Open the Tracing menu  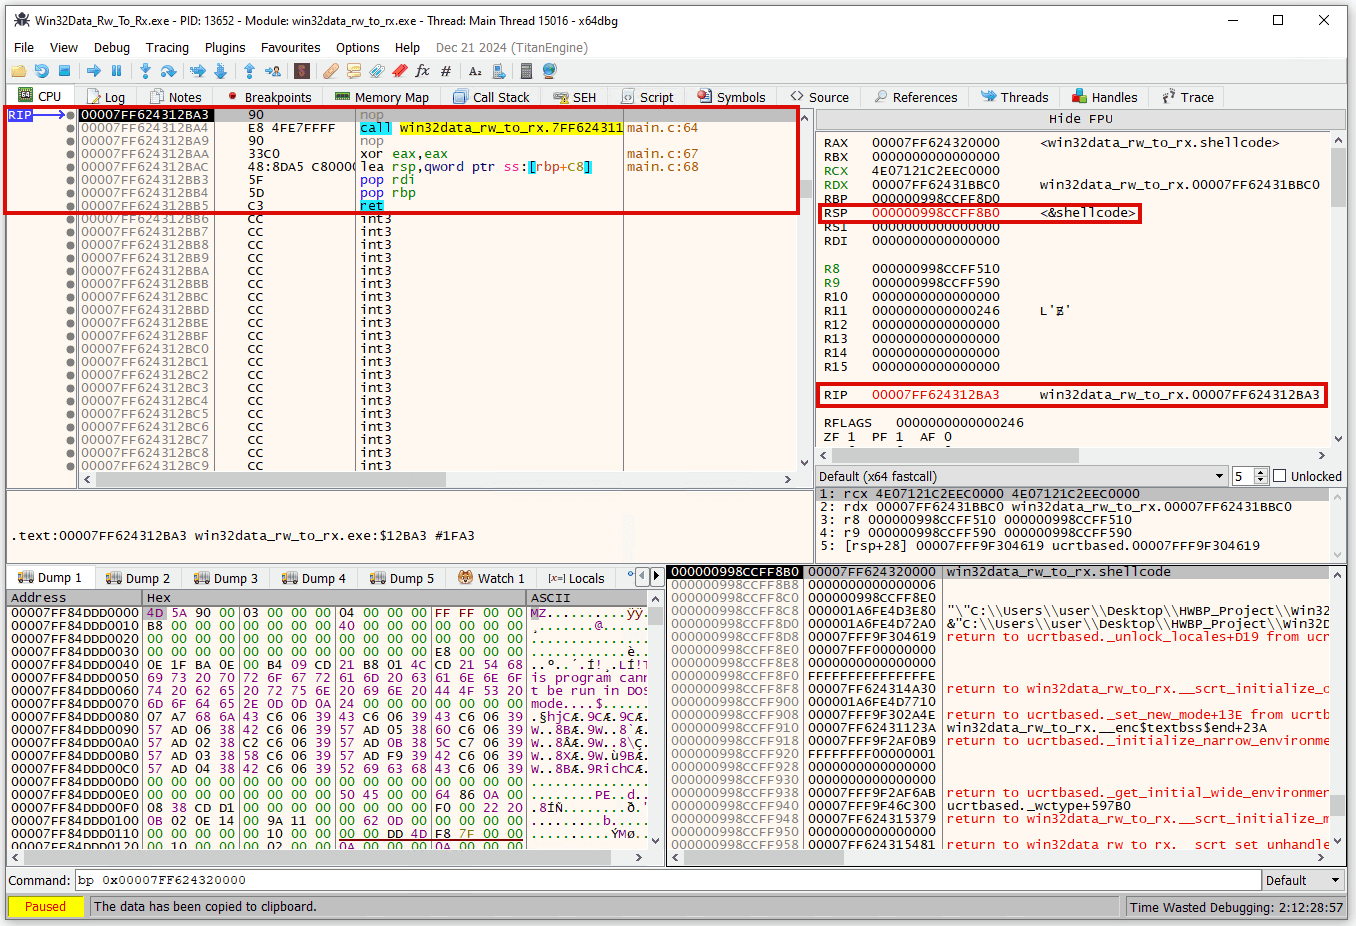coord(167,47)
